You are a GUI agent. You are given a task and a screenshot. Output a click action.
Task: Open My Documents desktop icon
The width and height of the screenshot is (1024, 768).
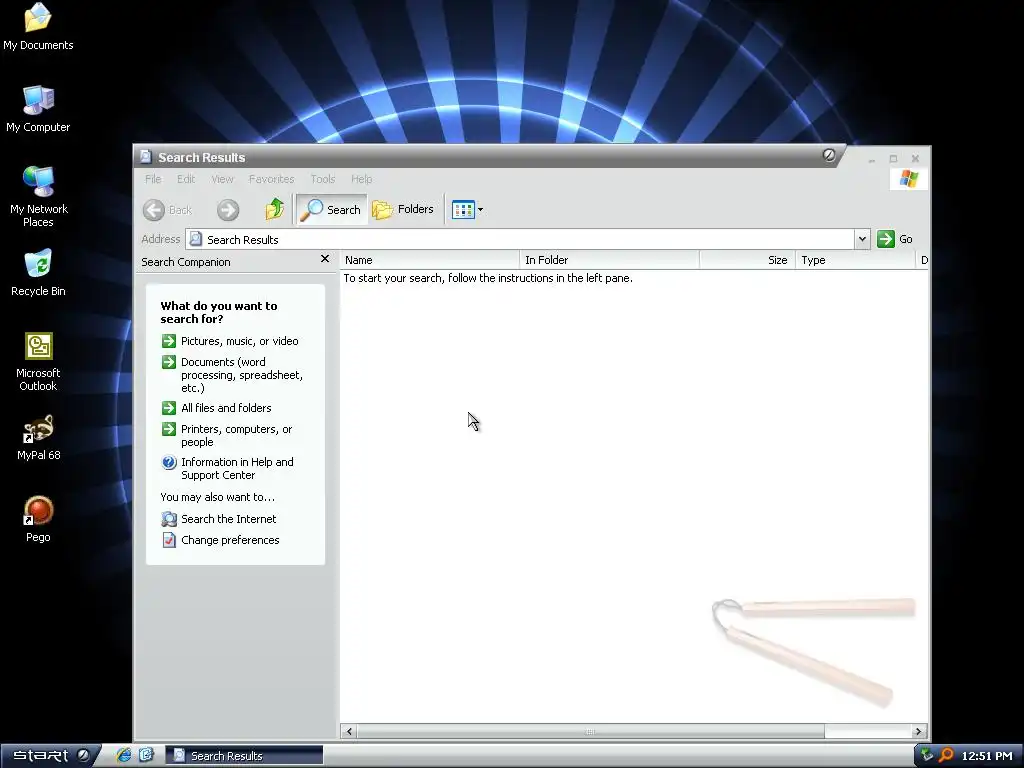tap(38, 27)
